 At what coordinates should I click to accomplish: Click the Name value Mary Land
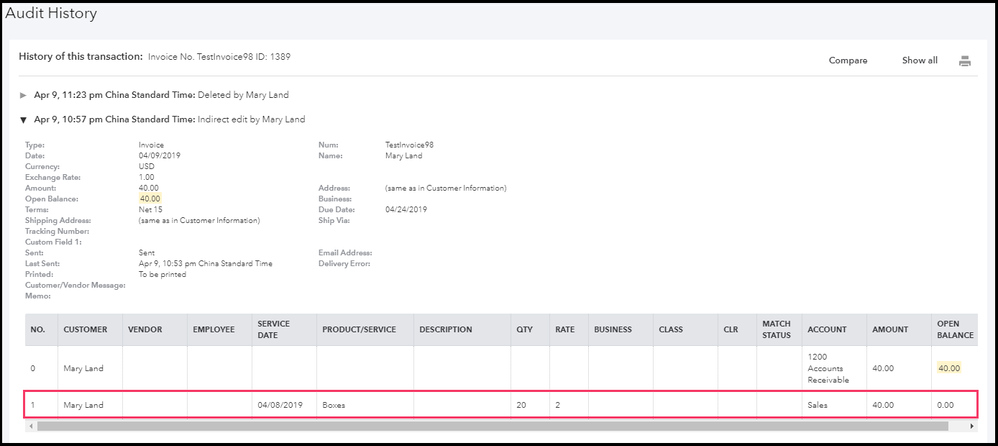tap(404, 156)
